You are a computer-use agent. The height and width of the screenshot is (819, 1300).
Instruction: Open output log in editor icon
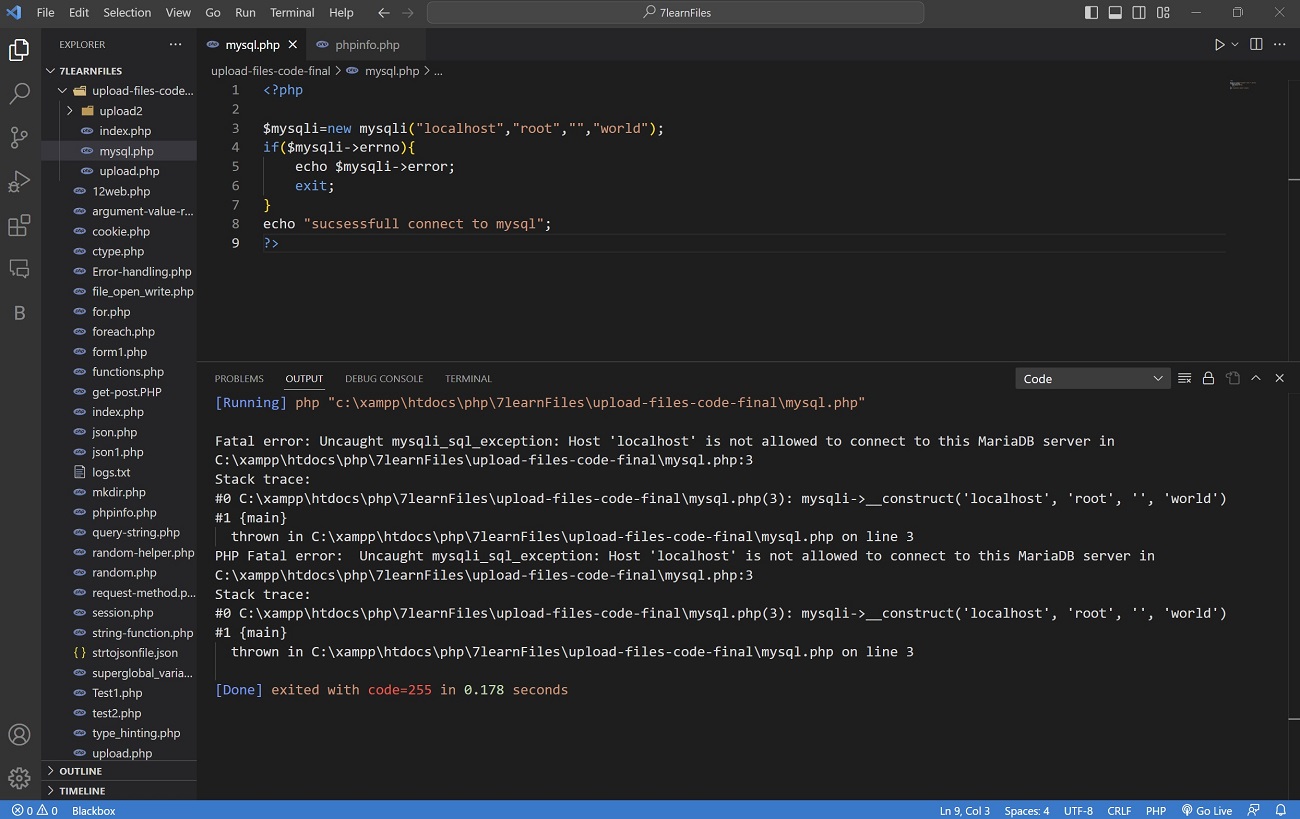tap(1232, 379)
